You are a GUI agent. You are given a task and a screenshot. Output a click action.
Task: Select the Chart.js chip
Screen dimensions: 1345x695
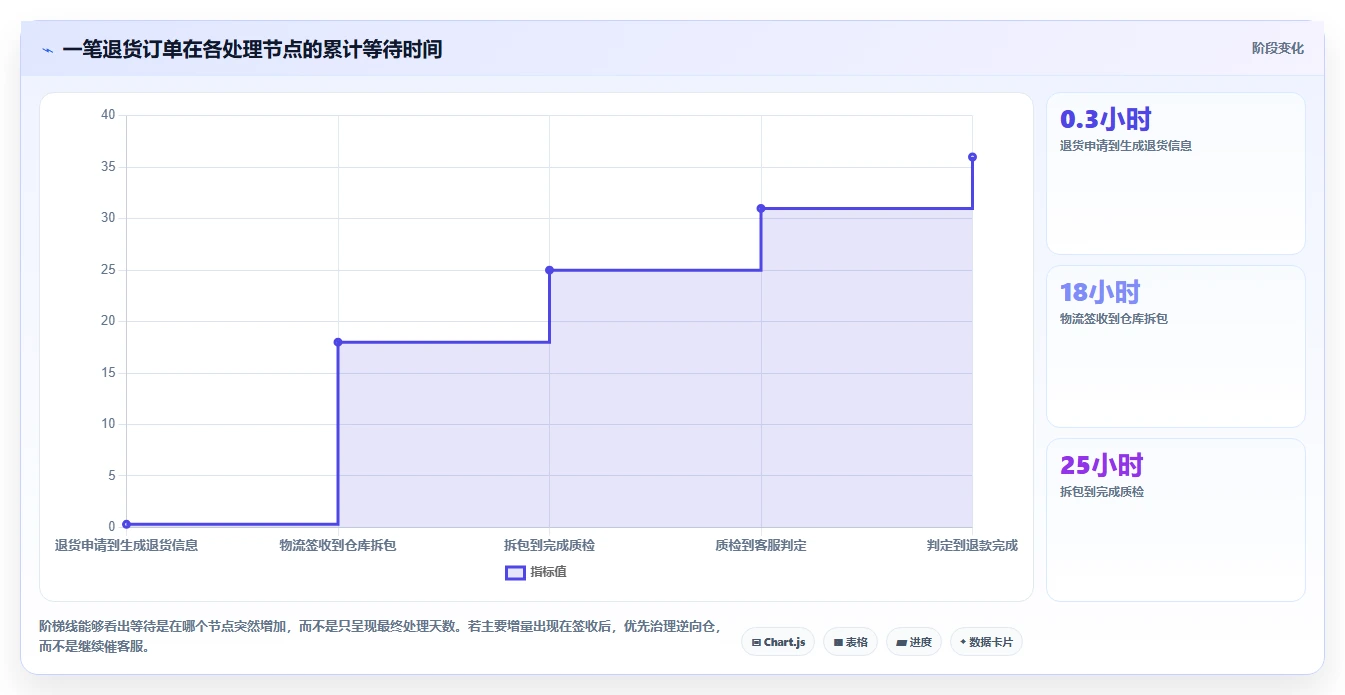[x=778, y=642]
